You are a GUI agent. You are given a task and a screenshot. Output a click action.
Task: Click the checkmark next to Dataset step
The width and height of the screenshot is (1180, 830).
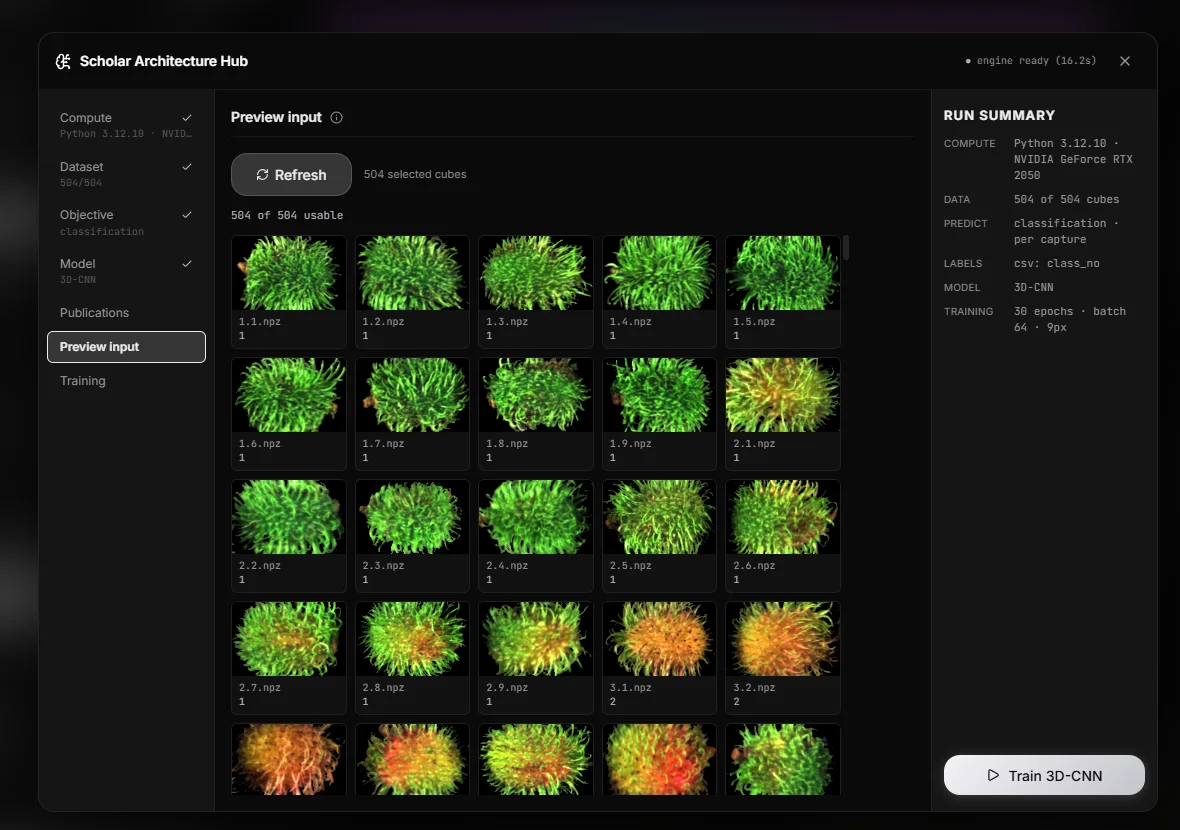187,166
